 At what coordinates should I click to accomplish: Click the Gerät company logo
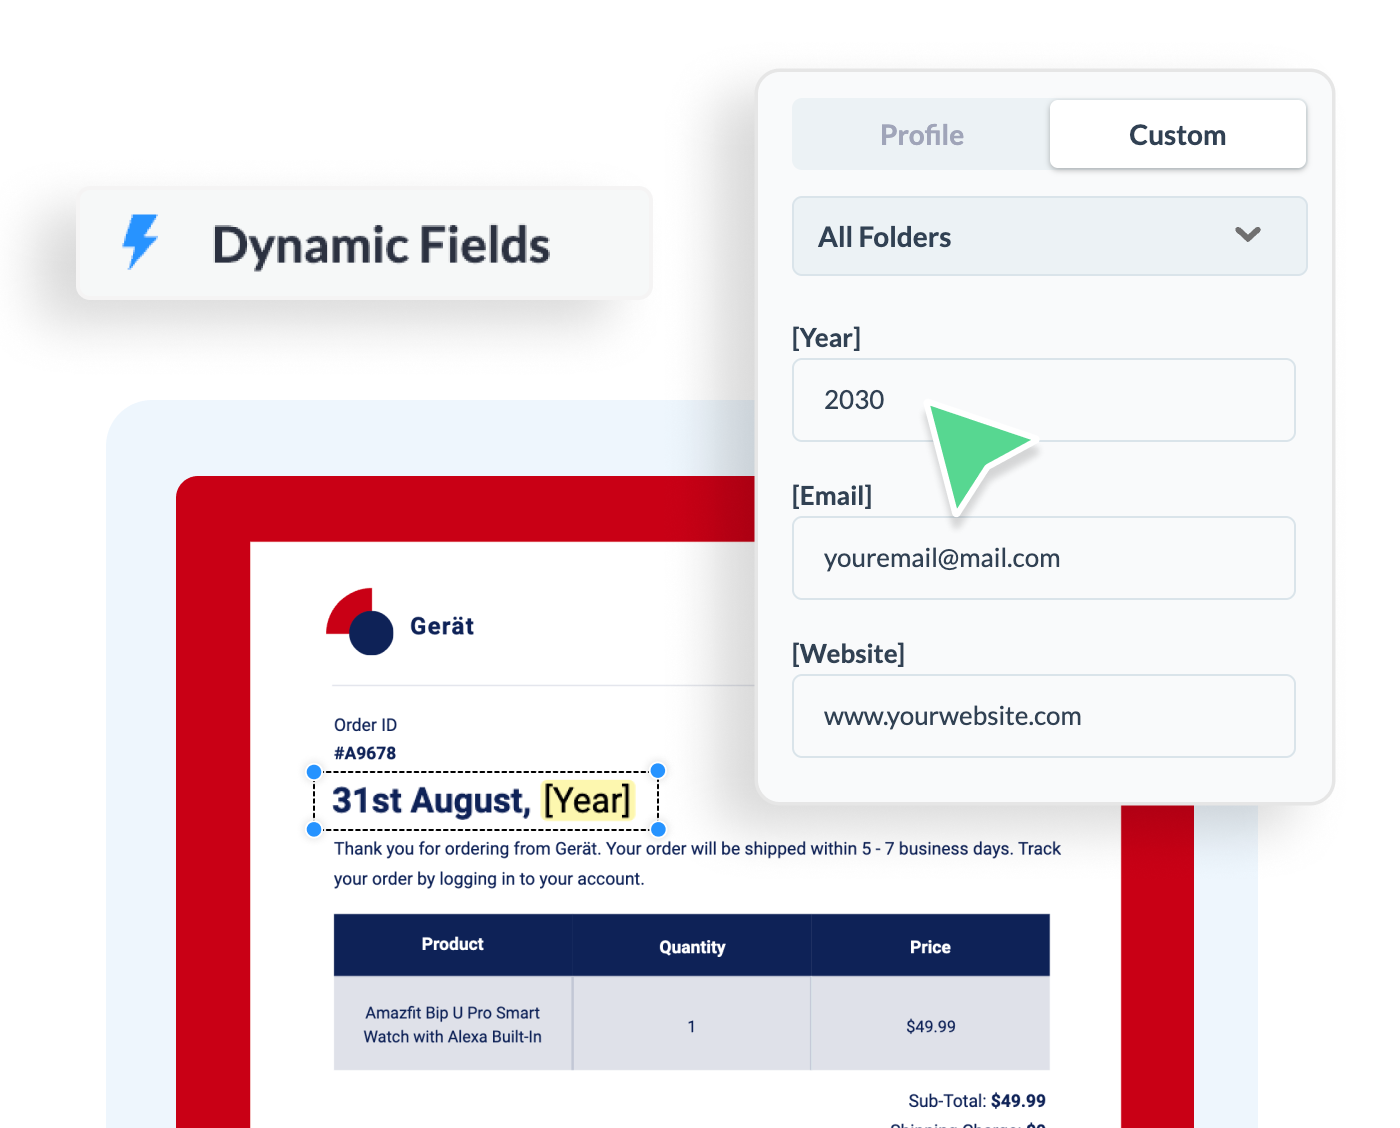399,624
